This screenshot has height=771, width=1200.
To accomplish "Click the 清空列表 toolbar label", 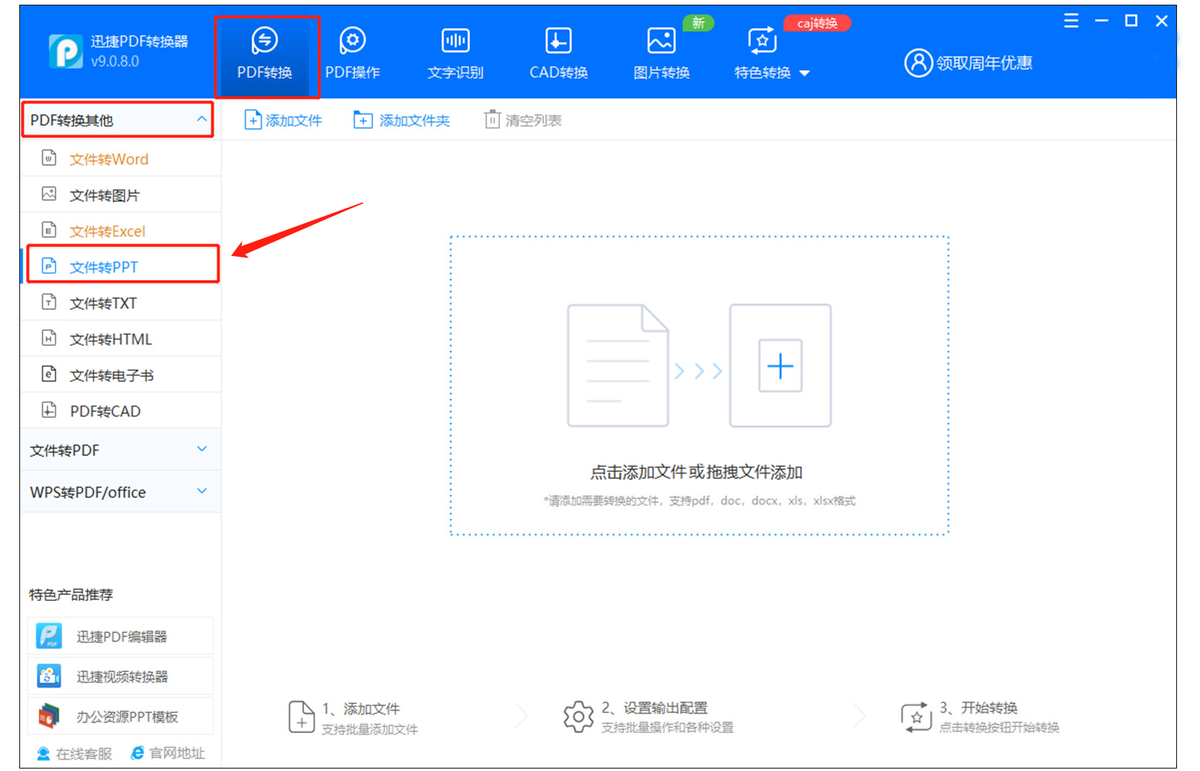I will [534, 121].
